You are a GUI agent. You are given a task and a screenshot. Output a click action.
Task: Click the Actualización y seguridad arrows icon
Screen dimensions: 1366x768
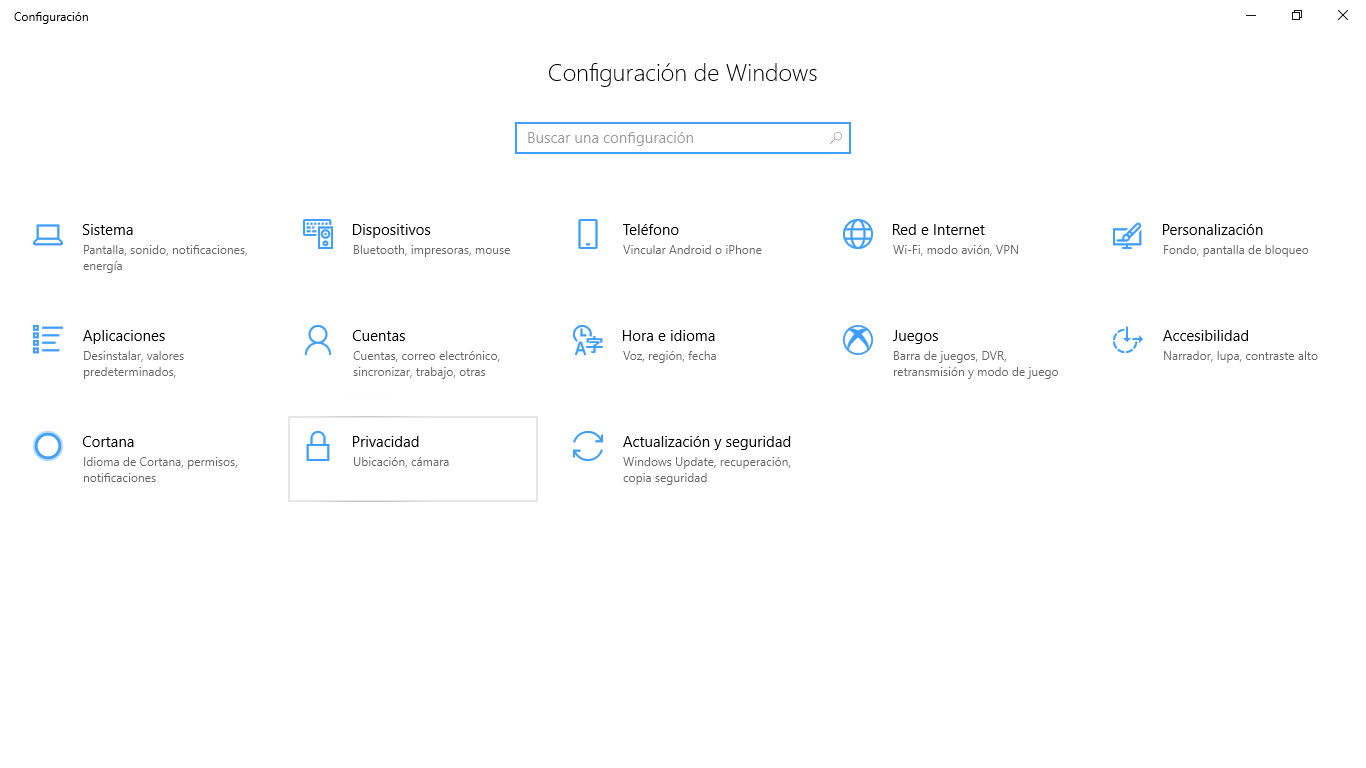[x=588, y=446]
